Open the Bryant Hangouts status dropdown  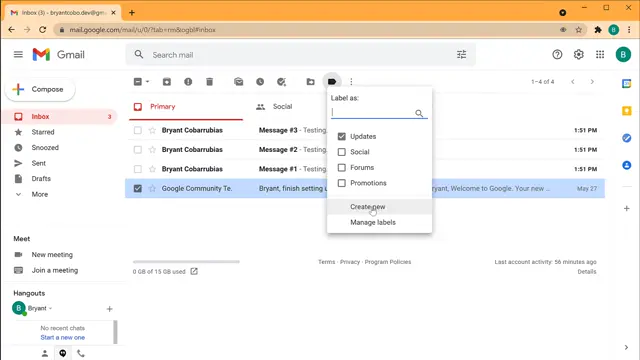(x=50, y=309)
